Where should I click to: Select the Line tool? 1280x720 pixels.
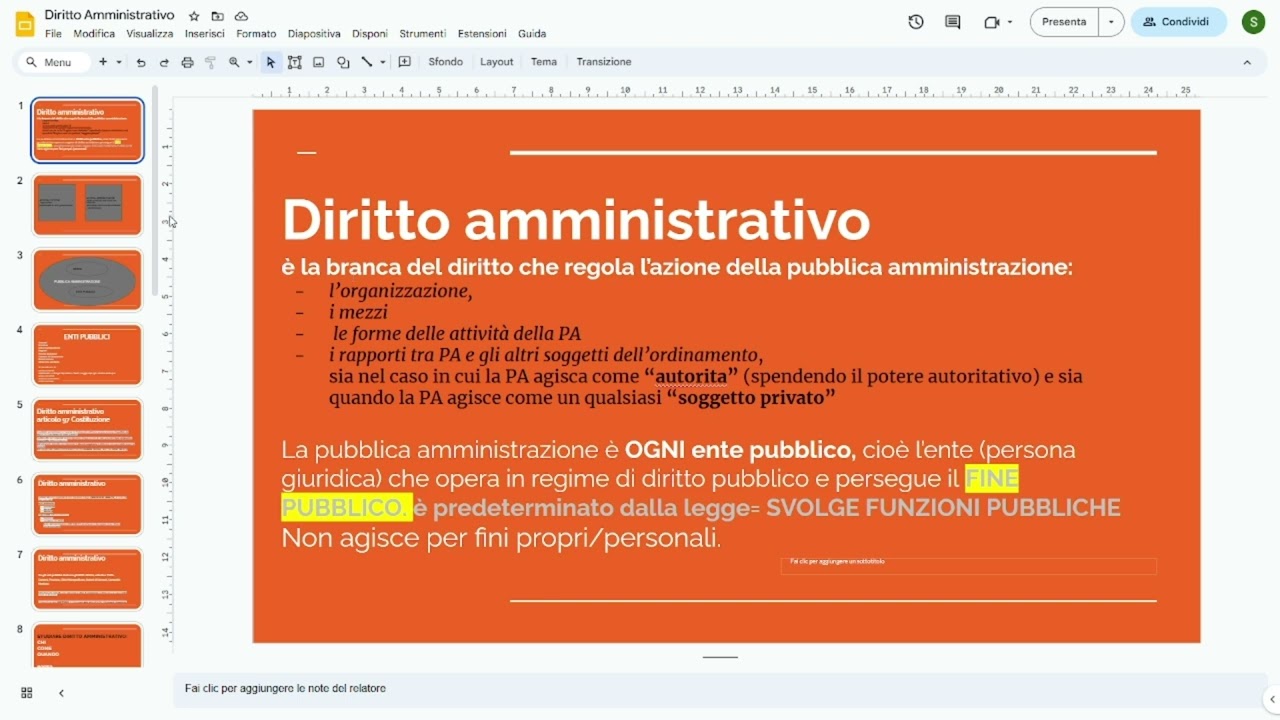tap(367, 62)
